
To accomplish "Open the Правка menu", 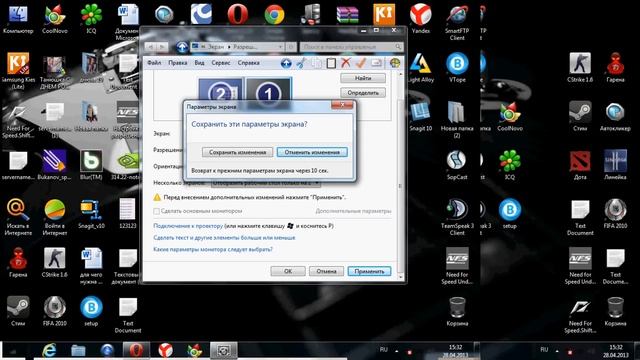I will coord(178,63).
